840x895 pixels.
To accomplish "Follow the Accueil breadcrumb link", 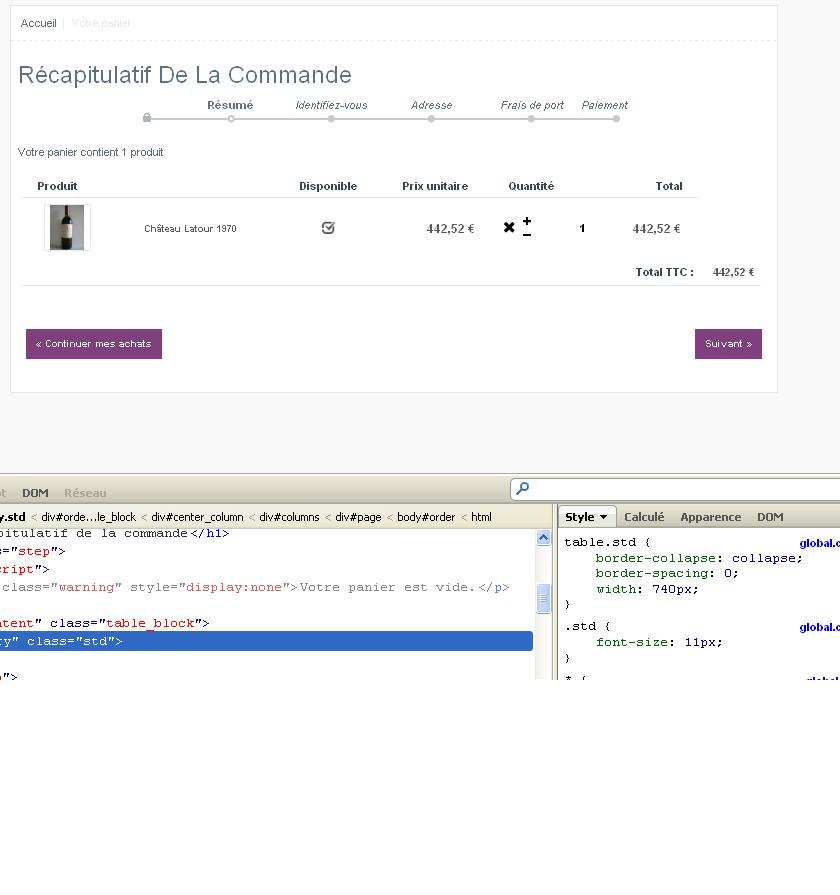I will (38, 23).
